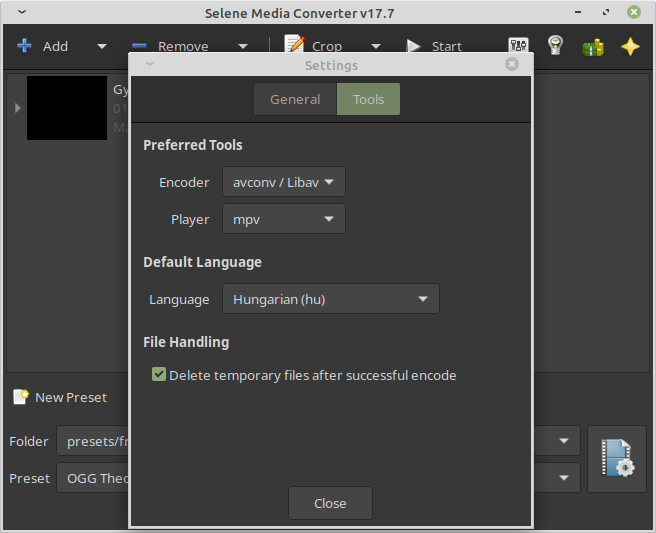The image size is (656, 533).
Task: Click the light bulb tips icon
Action: pyautogui.click(x=555, y=45)
